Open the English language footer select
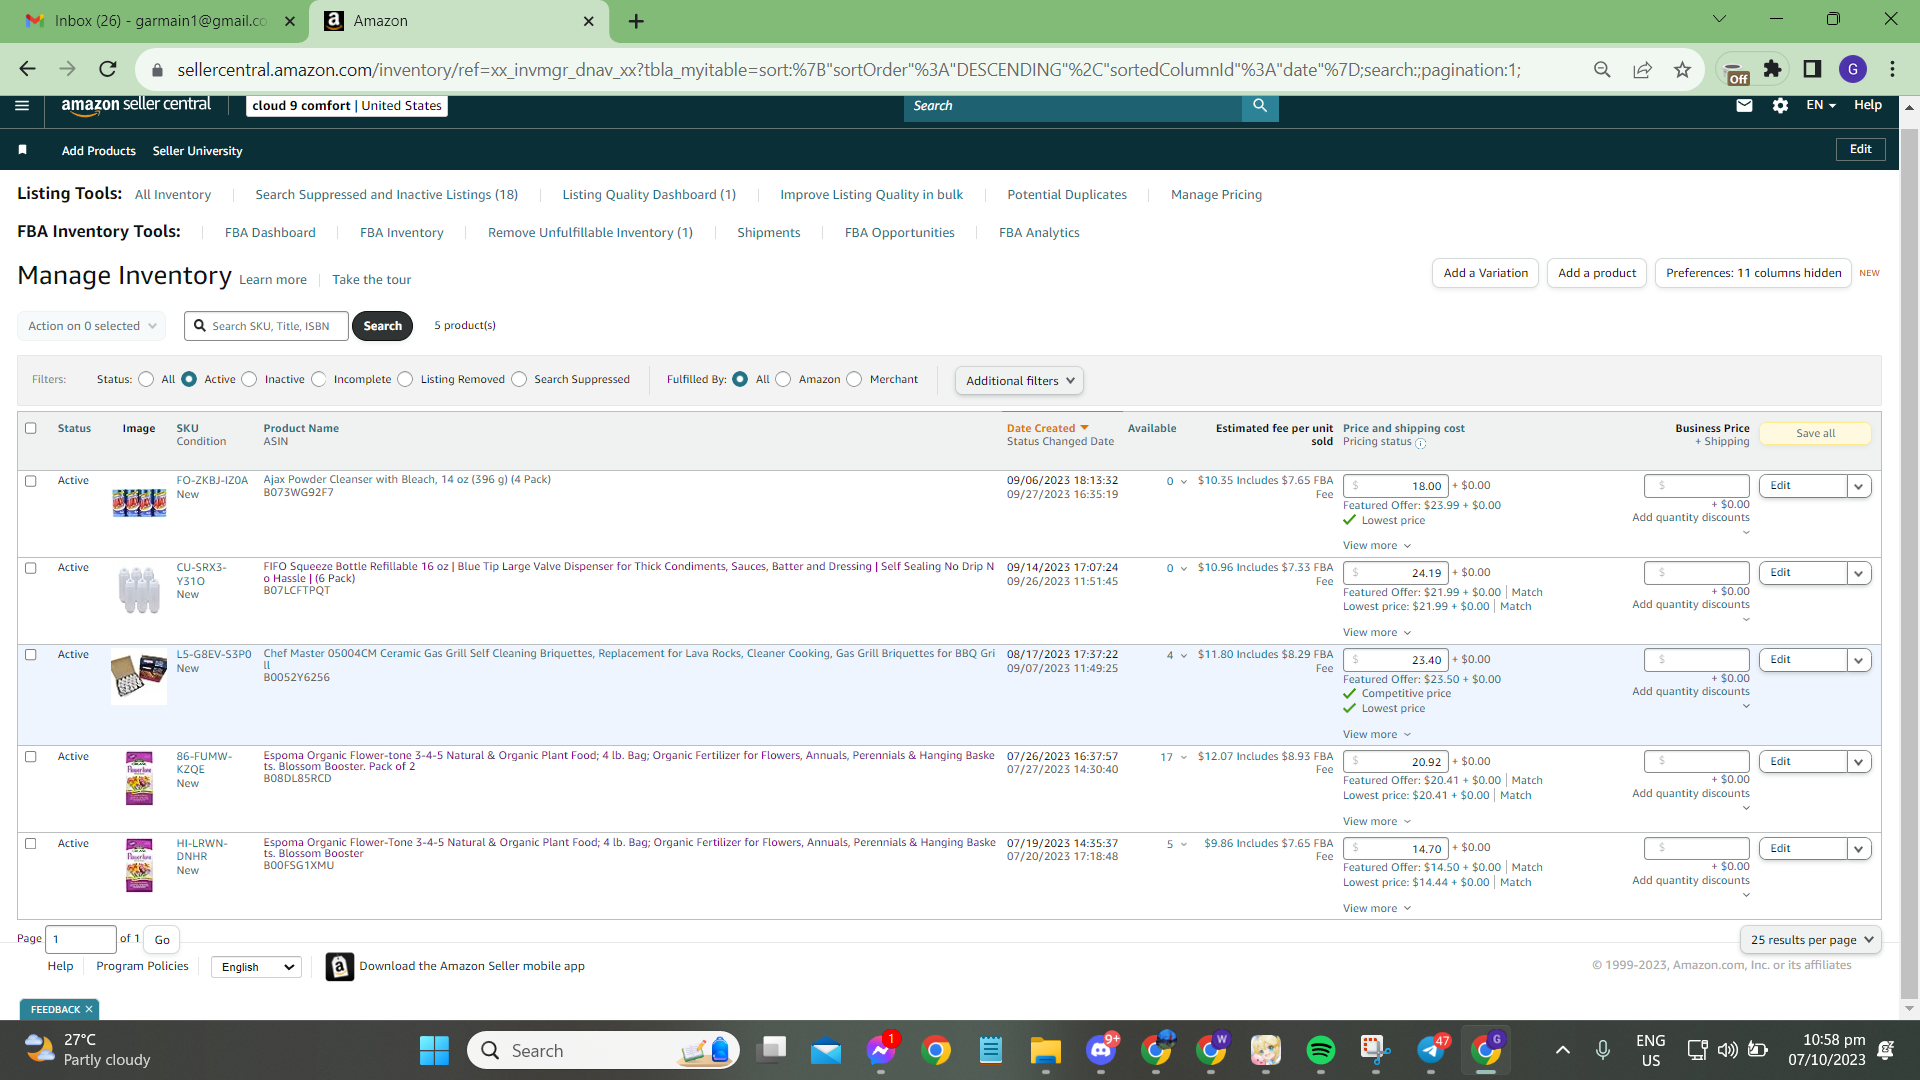The image size is (1920, 1080). click(256, 967)
